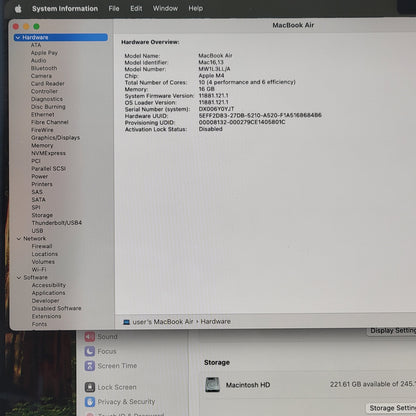Select FireWire in the sidebar

(x=42, y=130)
